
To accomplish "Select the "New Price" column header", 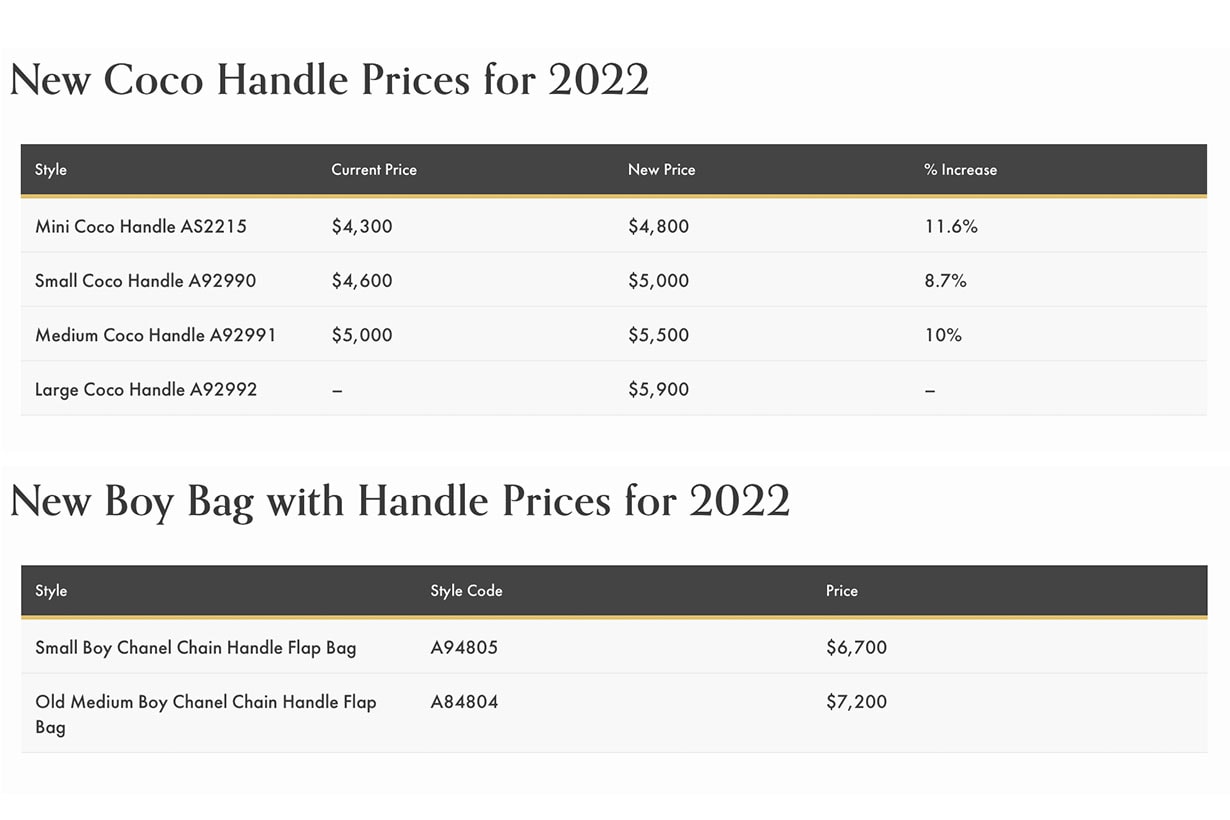I will coord(661,170).
